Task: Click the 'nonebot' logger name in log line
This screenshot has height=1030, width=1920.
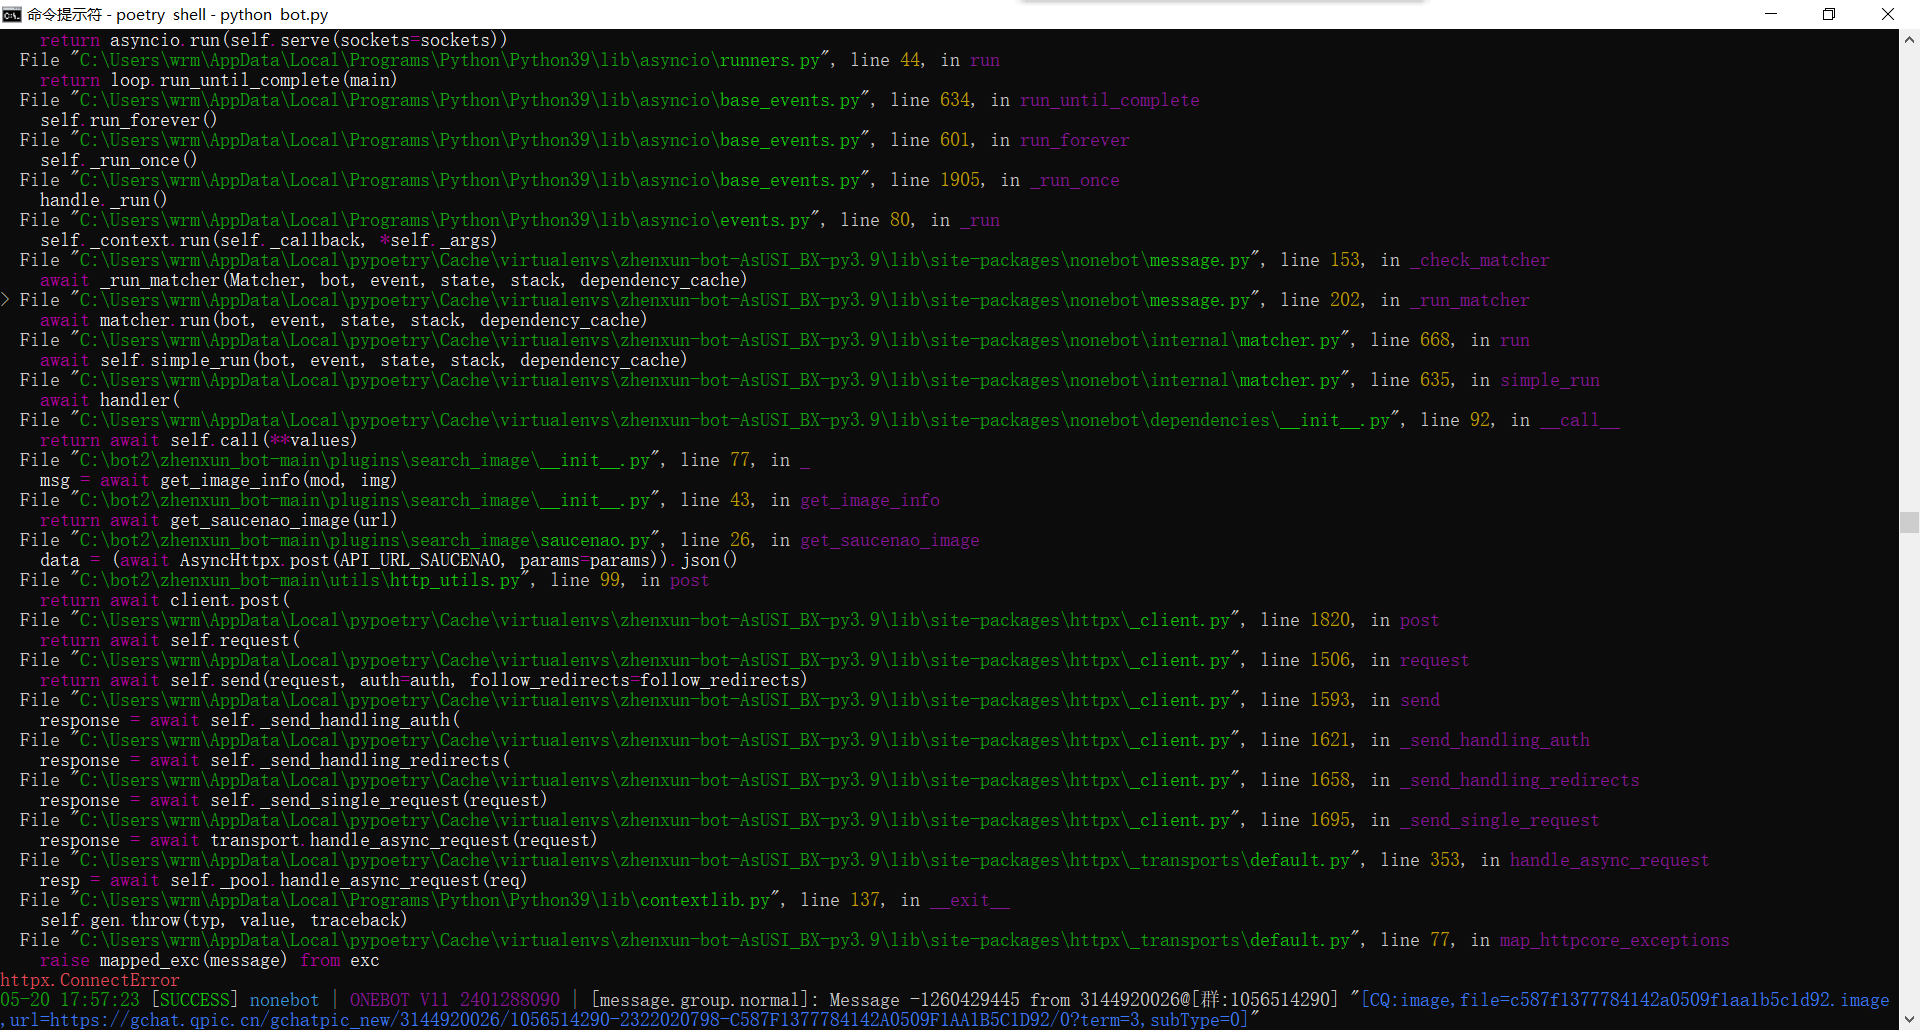Action: [x=285, y=1000]
